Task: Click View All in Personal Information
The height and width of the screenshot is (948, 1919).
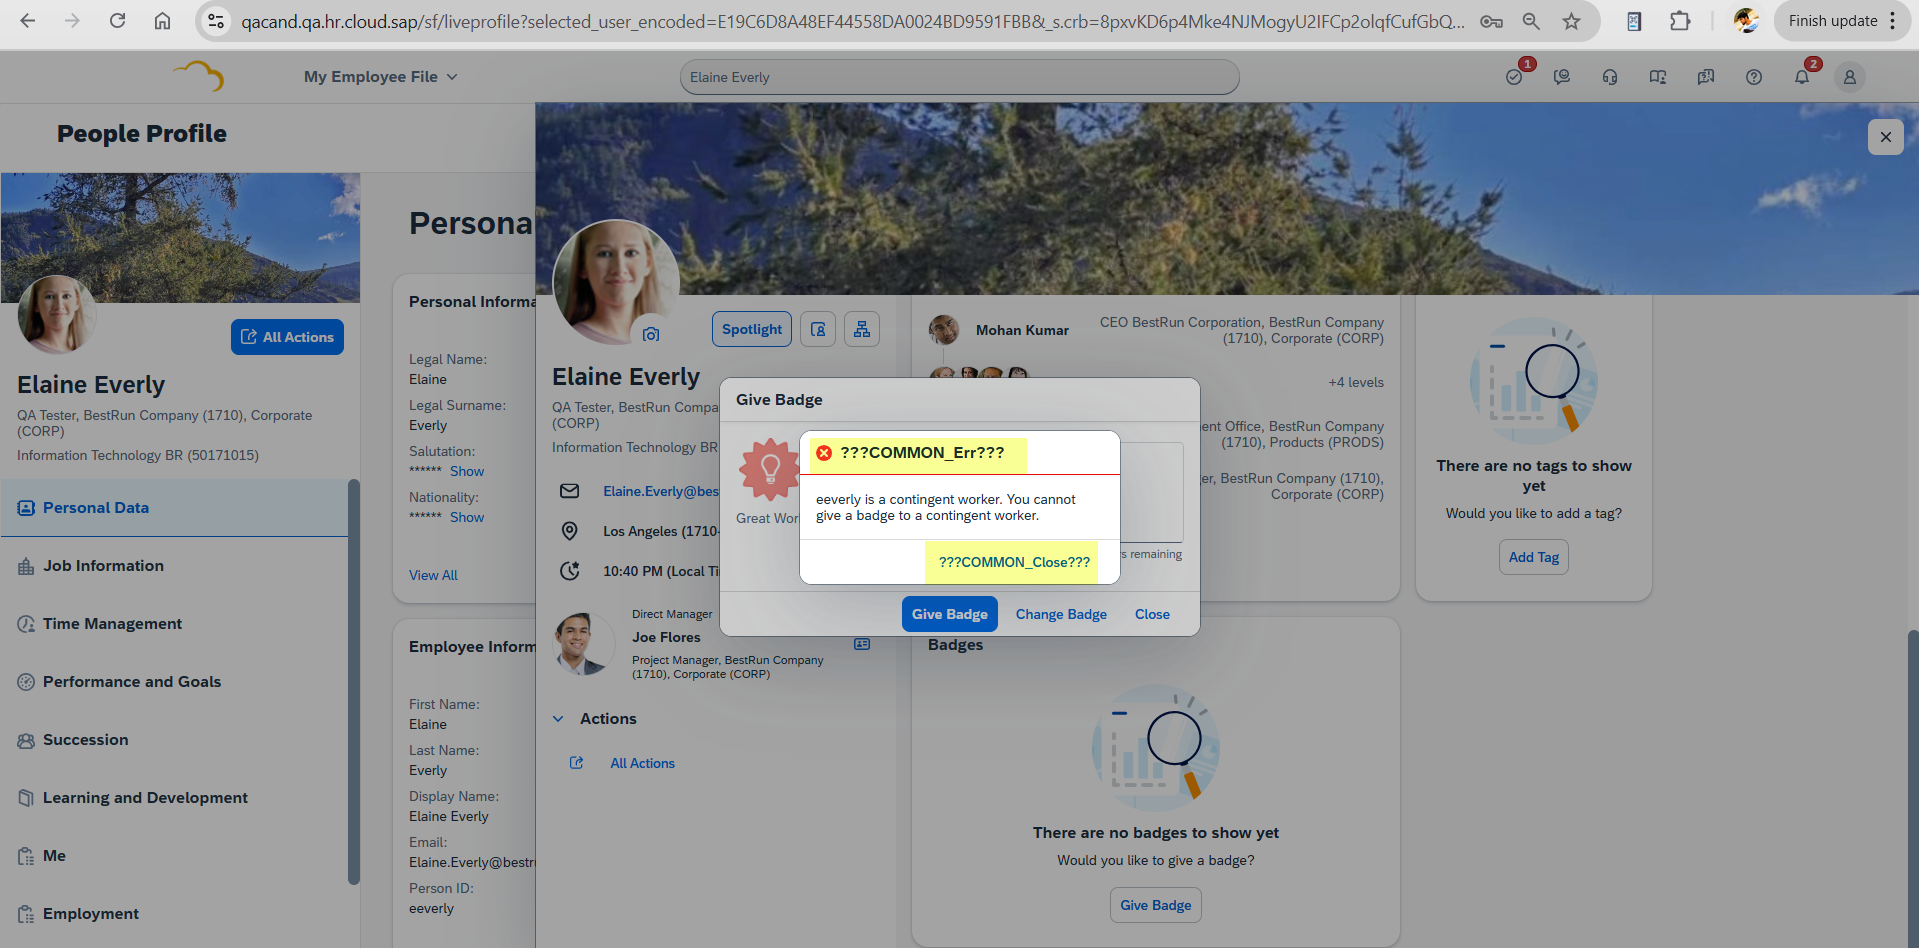Action: coord(433,575)
